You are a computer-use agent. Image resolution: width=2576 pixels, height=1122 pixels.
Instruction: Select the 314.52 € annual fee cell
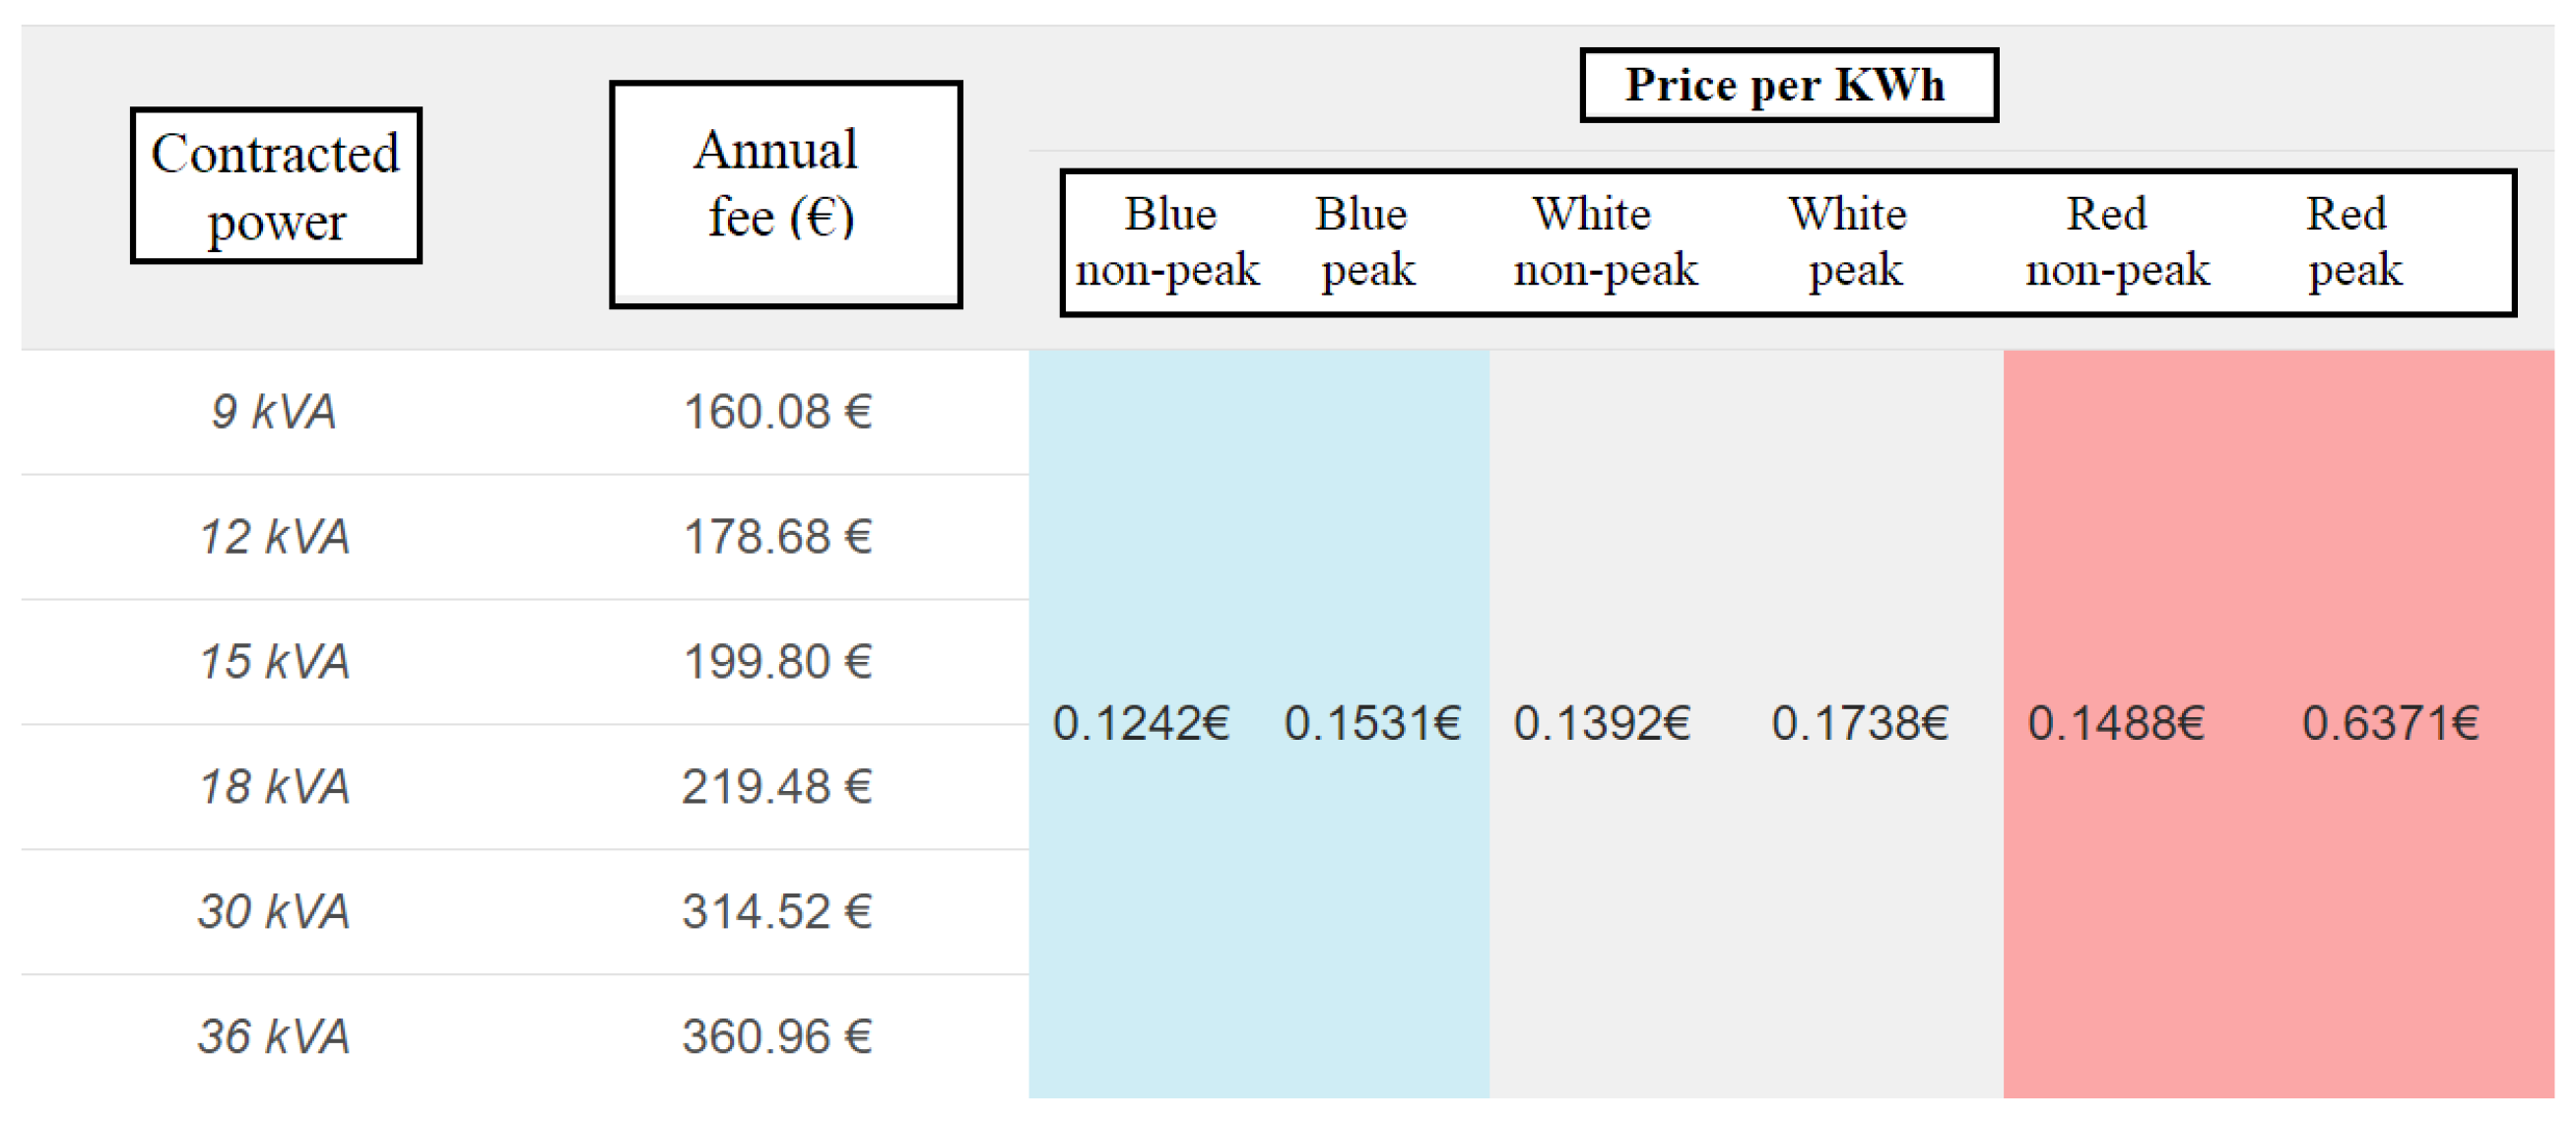(777, 912)
